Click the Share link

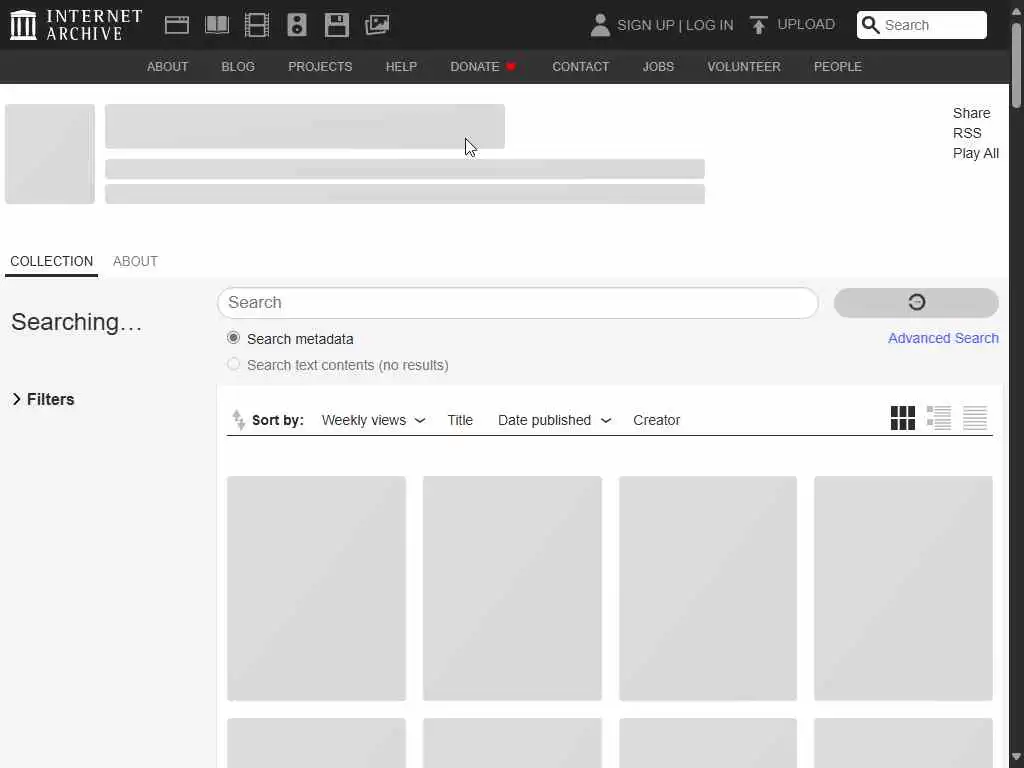[971, 113]
